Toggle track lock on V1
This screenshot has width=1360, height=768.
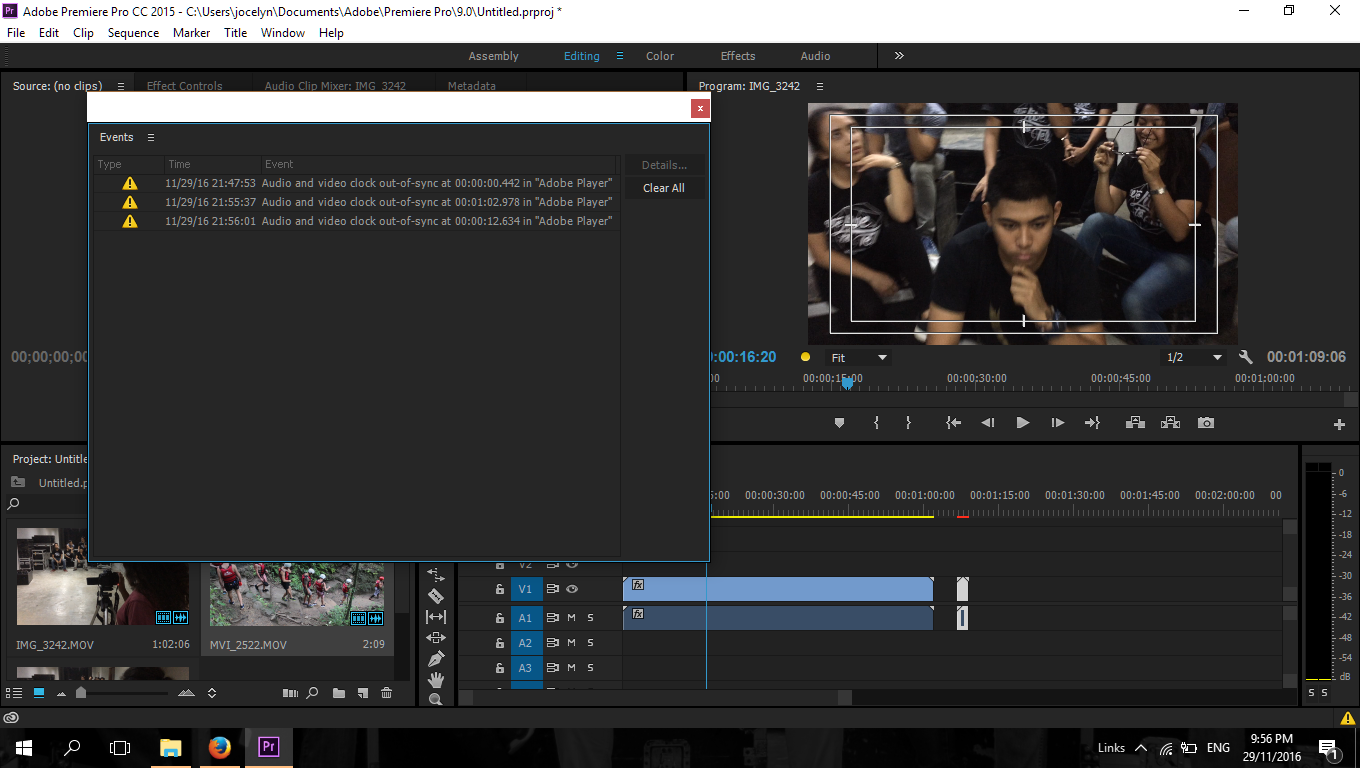(499, 590)
